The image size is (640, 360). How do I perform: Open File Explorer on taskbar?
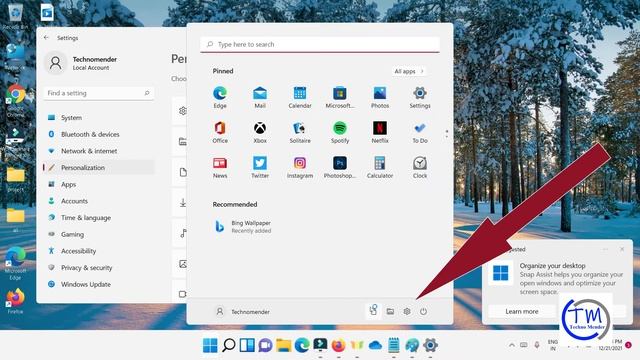pyautogui.click(x=283, y=345)
